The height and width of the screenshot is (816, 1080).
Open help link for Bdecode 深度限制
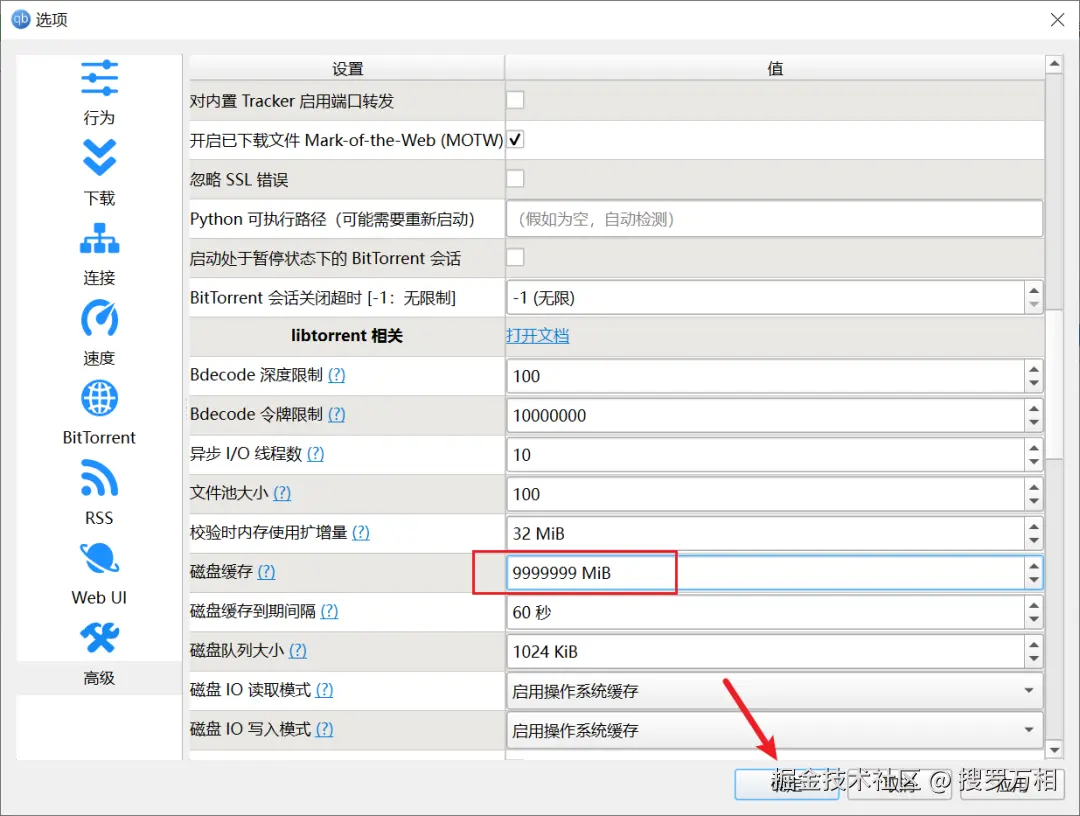[336, 375]
